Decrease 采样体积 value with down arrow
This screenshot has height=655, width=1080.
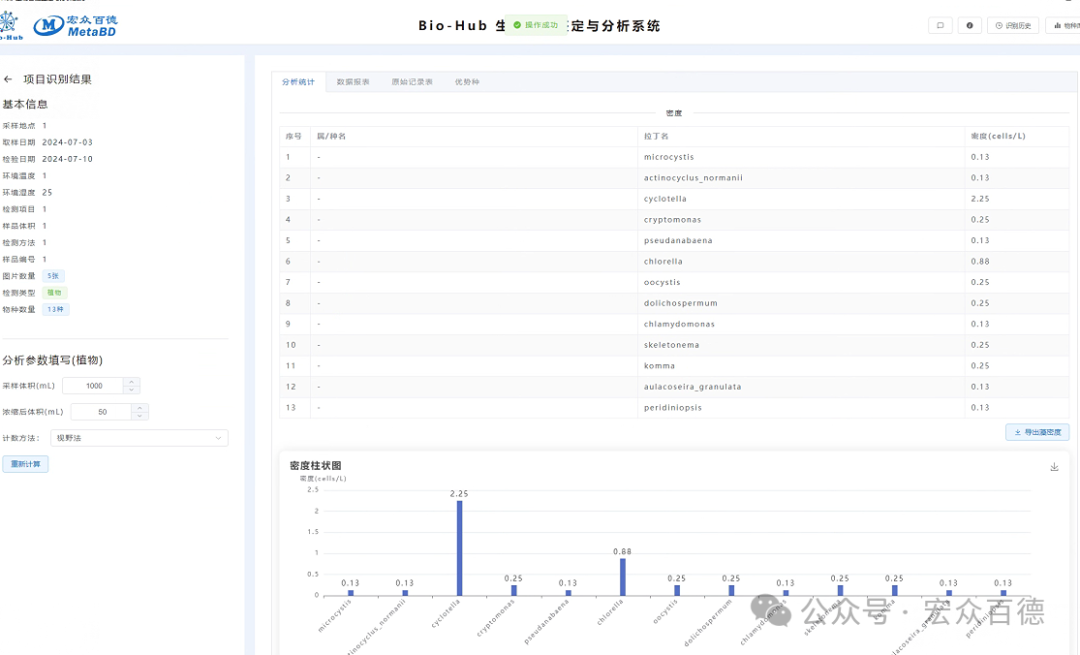[132, 390]
